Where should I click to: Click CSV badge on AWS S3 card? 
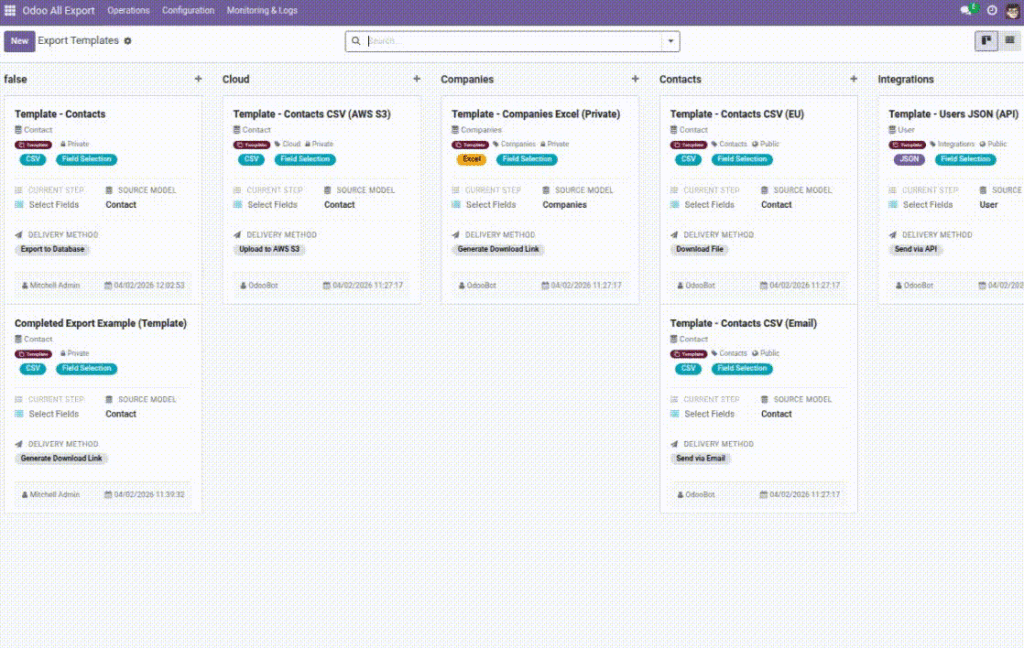[251, 159]
